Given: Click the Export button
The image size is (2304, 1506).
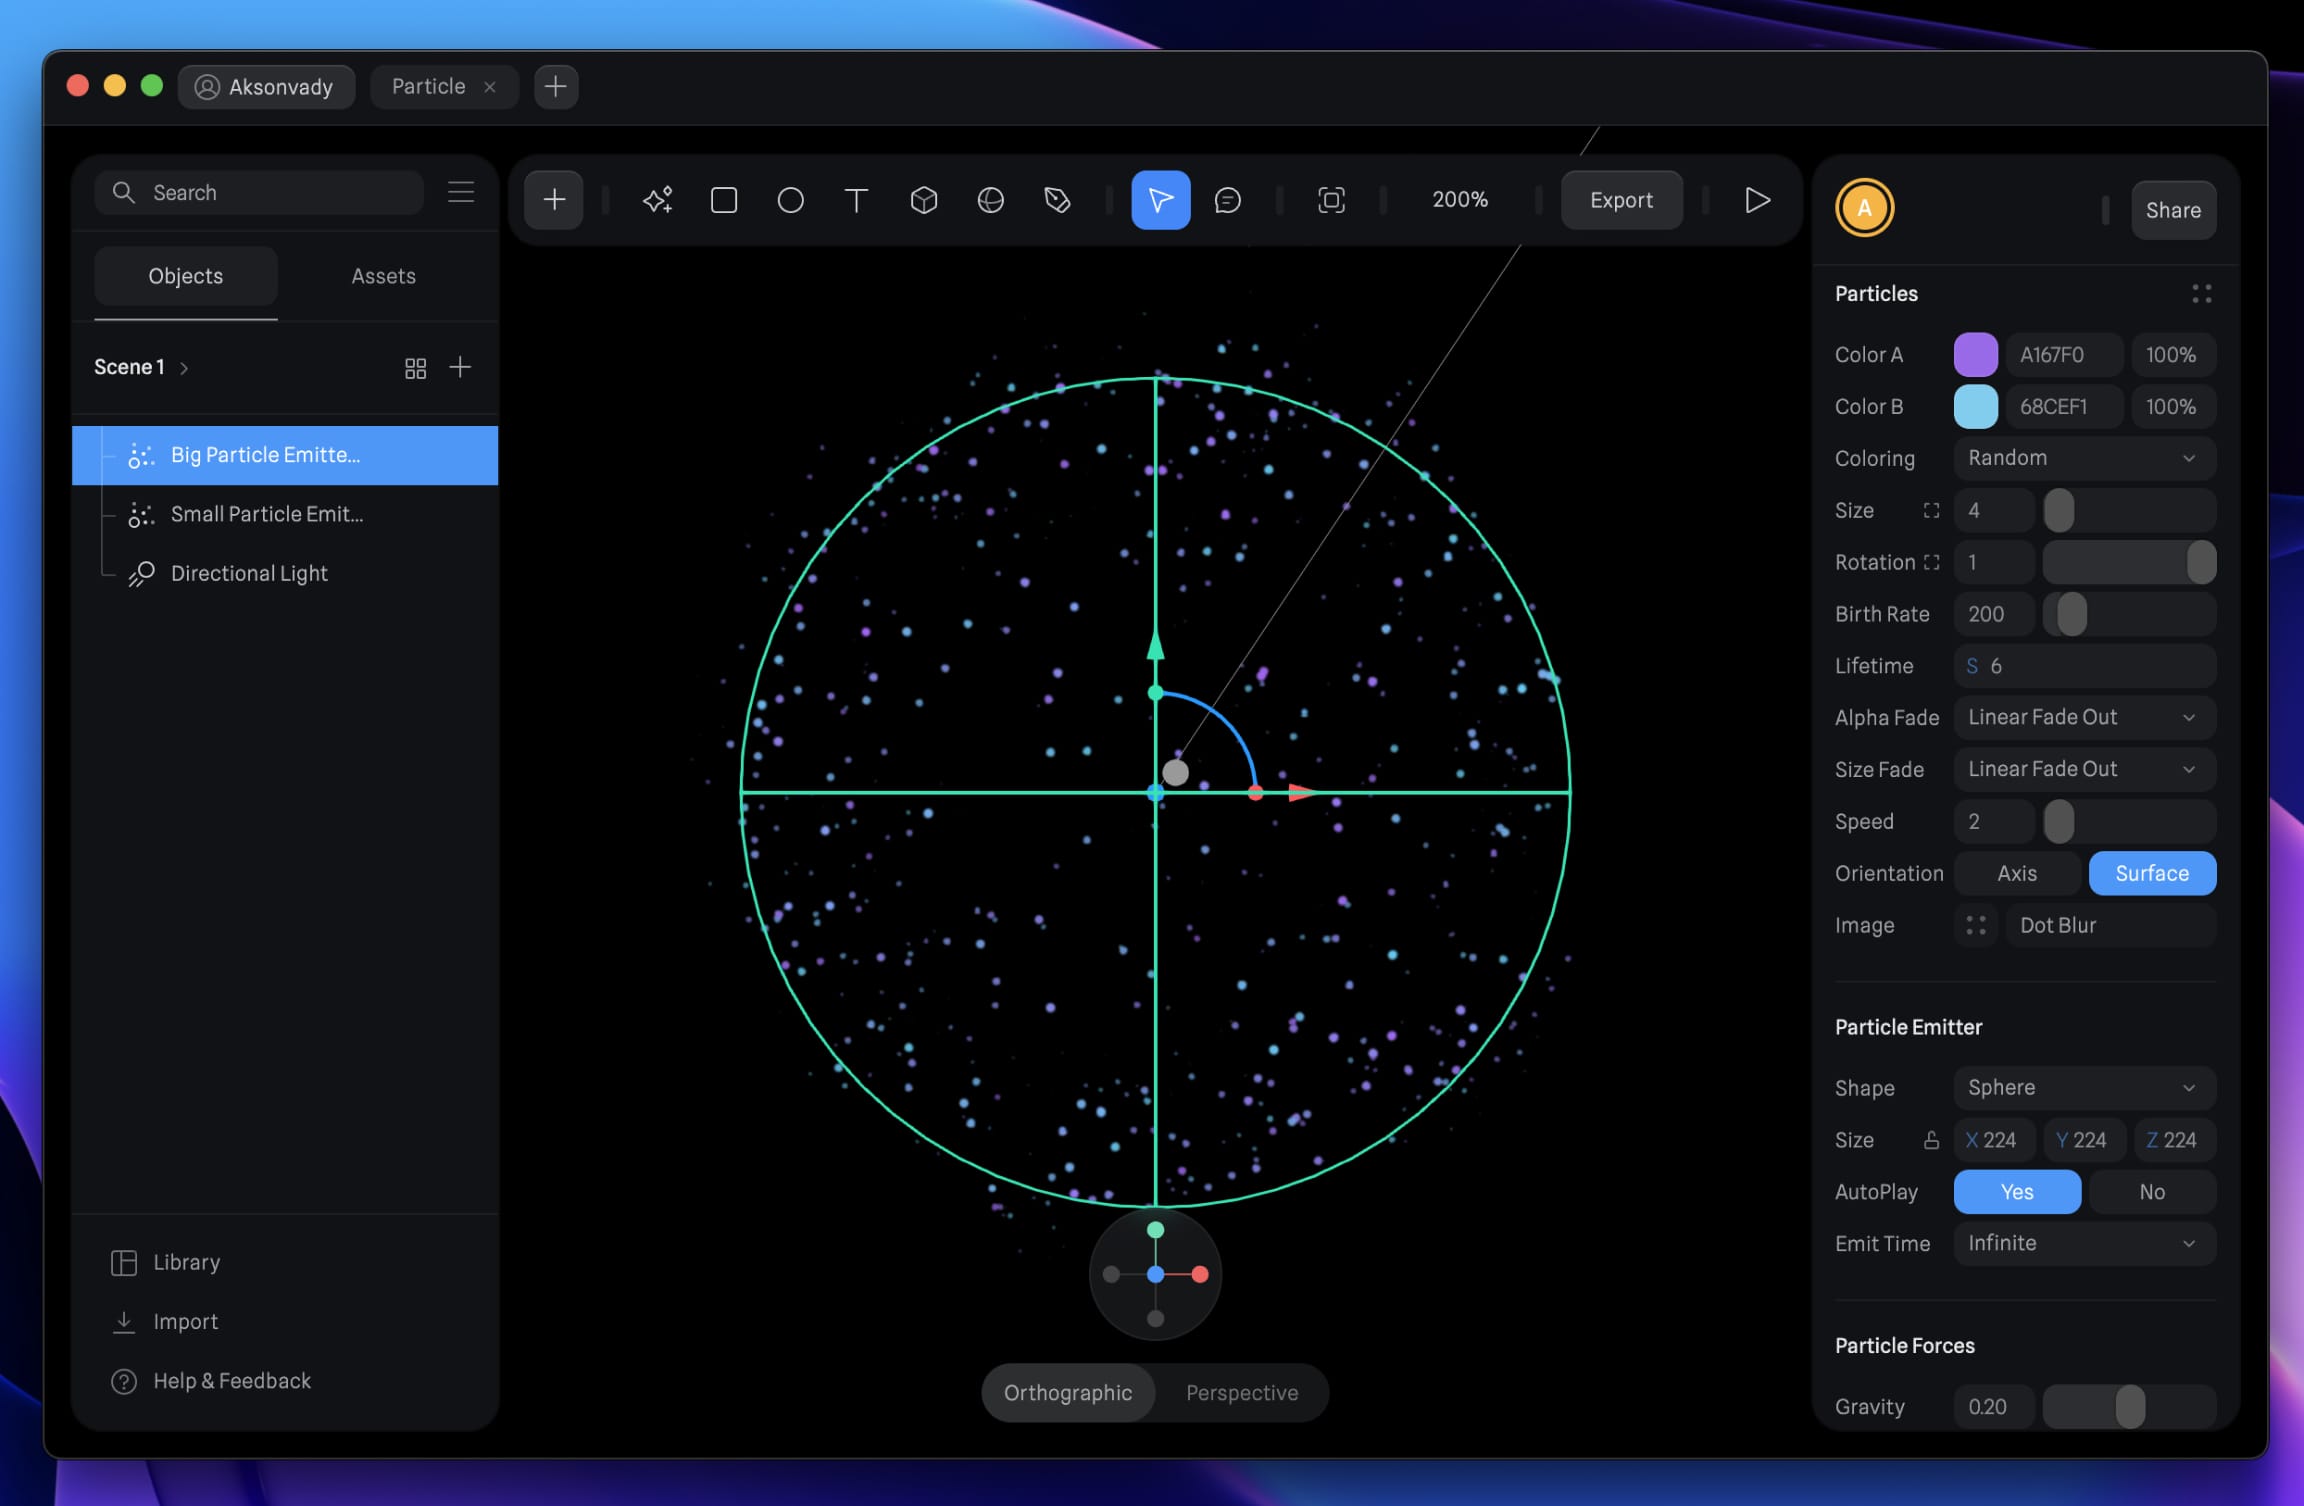Looking at the screenshot, I should click(x=1621, y=199).
